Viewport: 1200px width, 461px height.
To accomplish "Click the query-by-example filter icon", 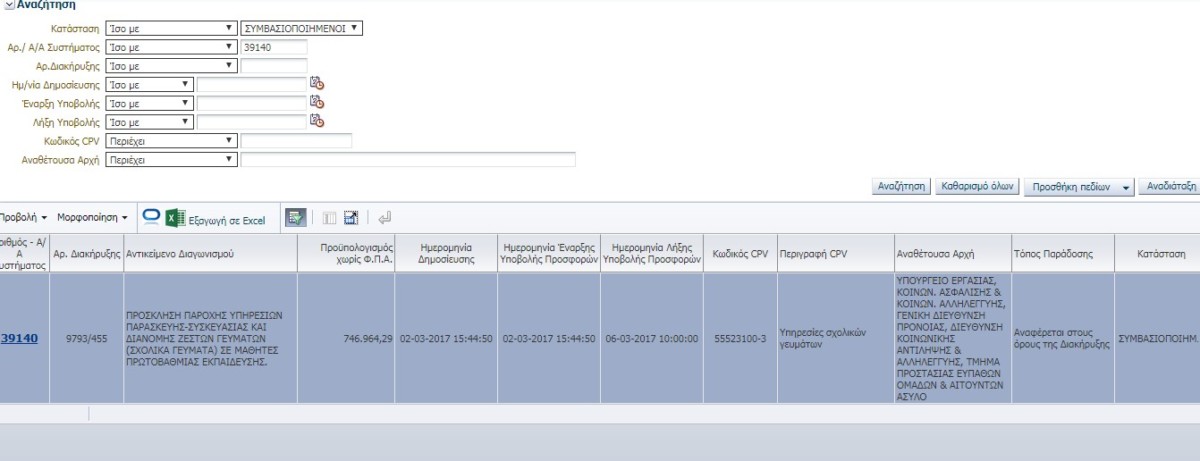I will (x=295, y=217).
